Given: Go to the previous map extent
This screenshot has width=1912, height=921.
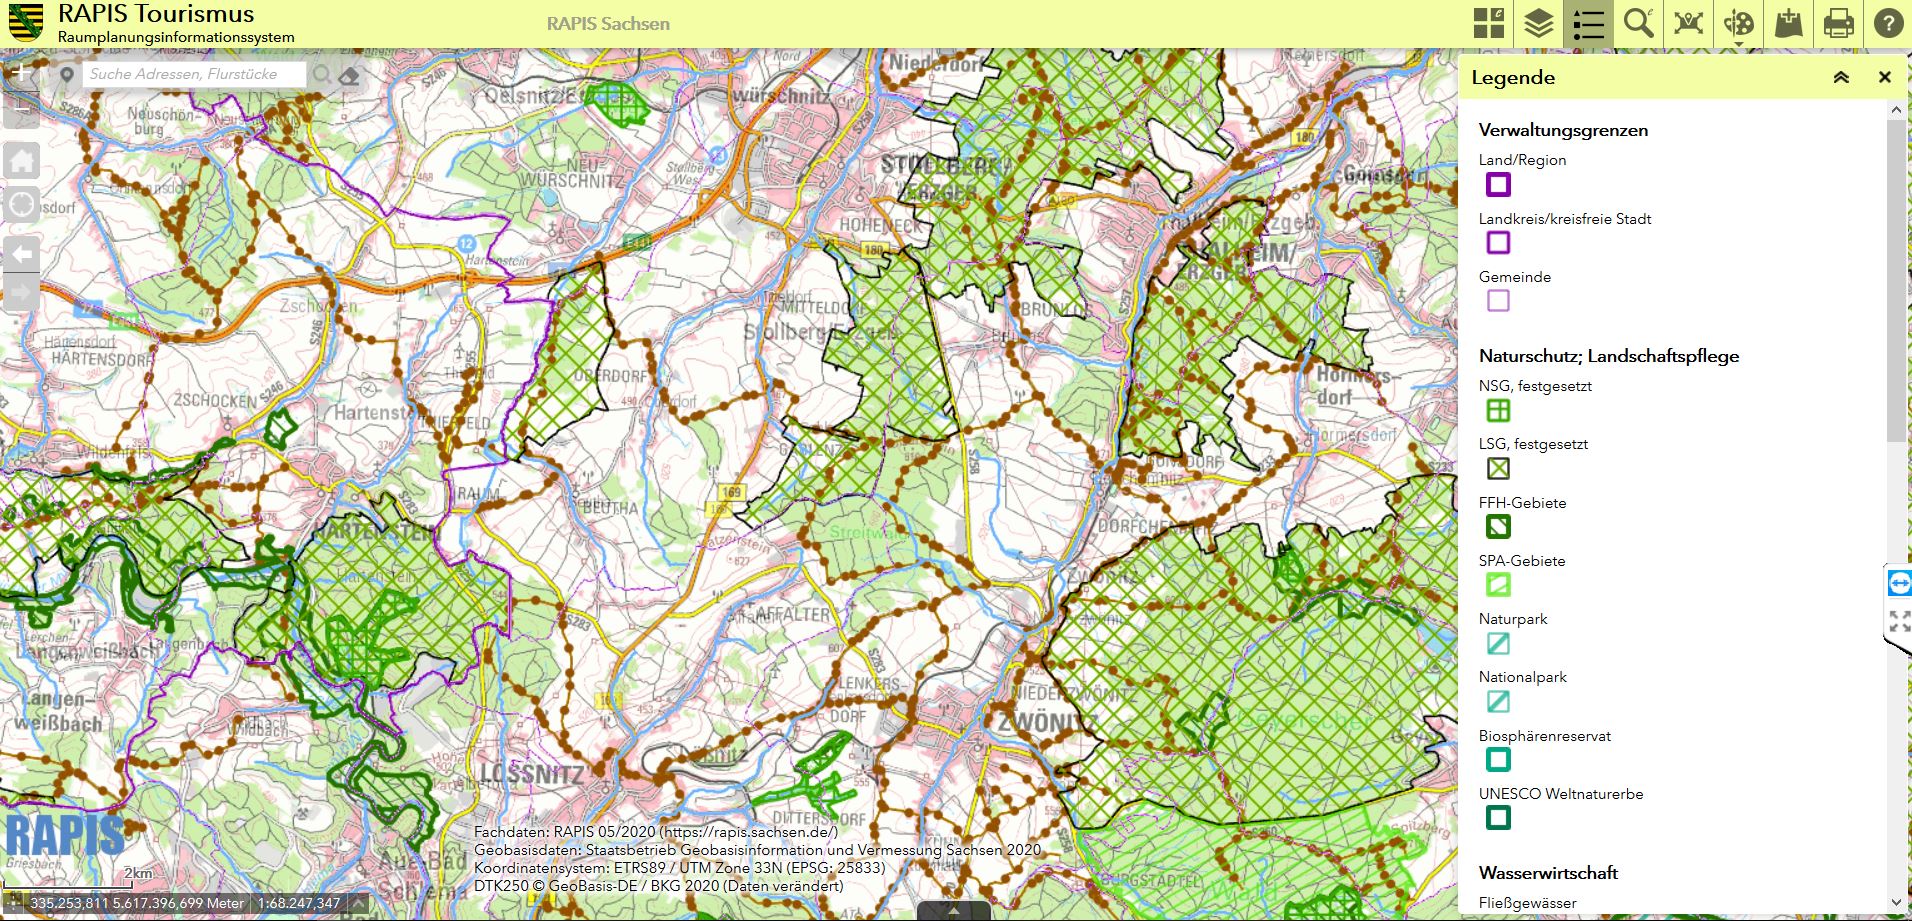Looking at the screenshot, I should click(x=22, y=254).
